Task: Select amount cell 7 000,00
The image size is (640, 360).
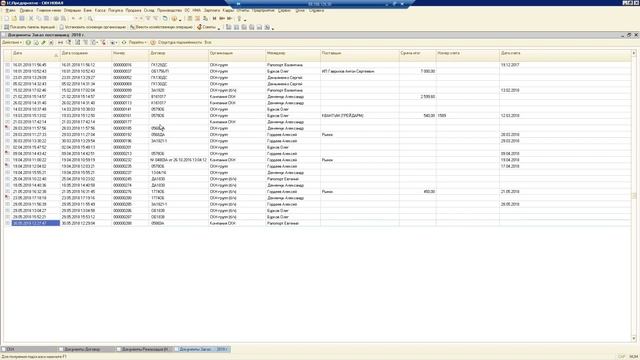Action: coord(418,71)
